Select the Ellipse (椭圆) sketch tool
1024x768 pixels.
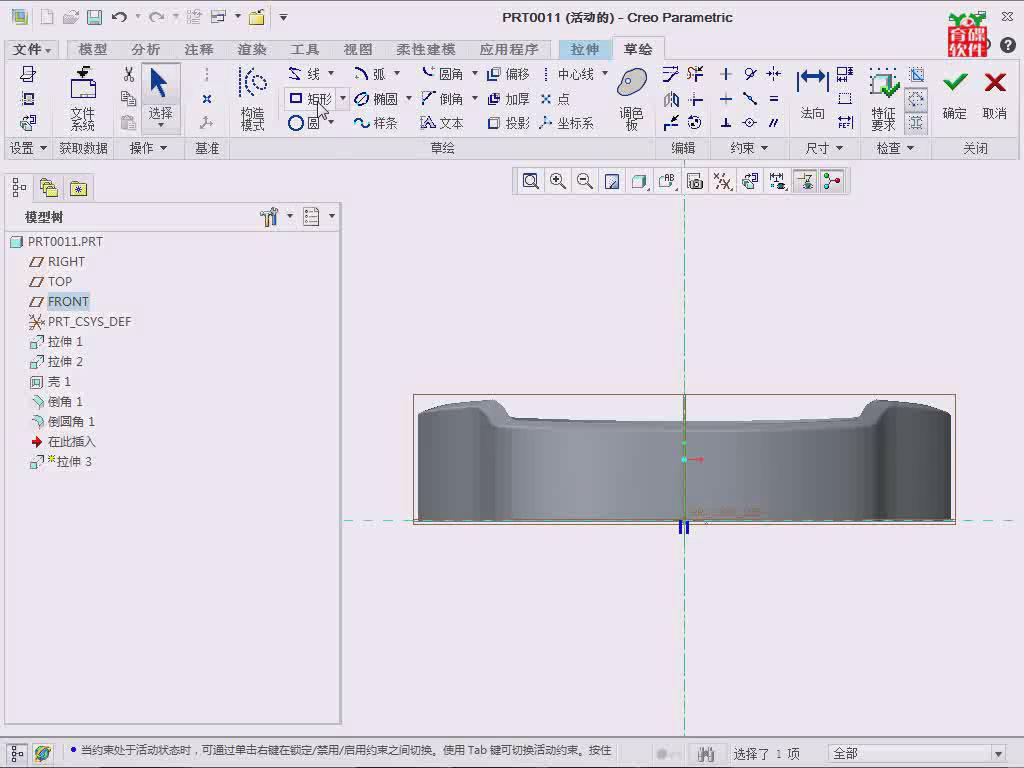click(376, 99)
